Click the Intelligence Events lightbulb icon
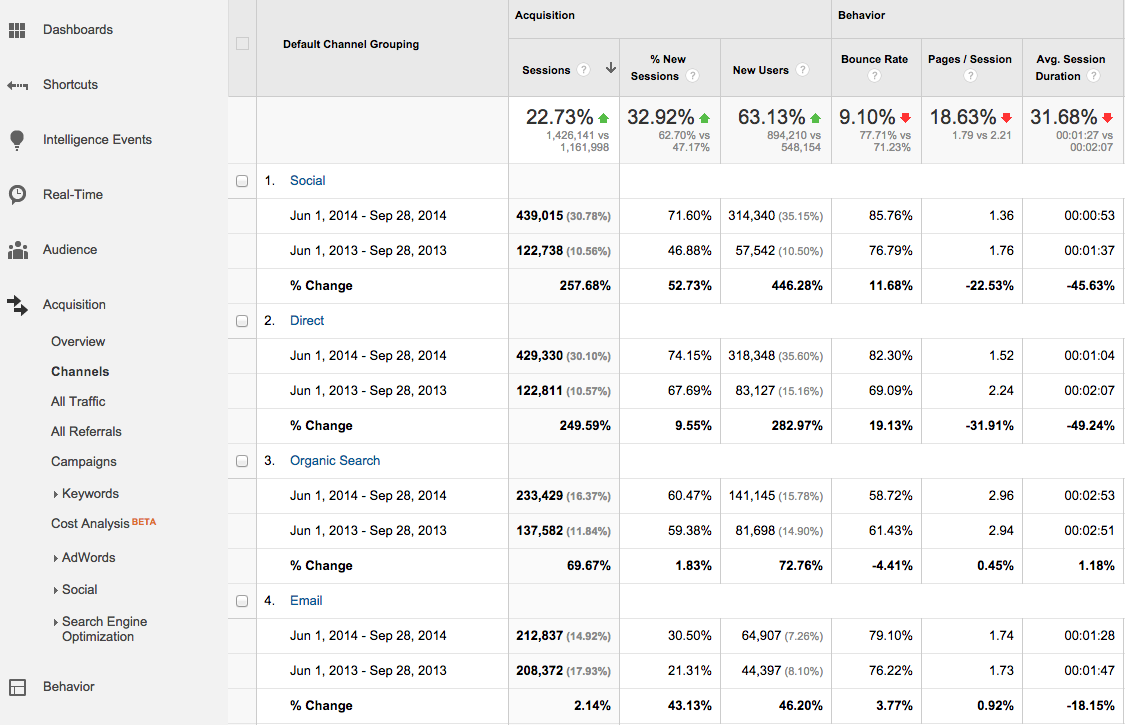1125x725 pixels. click(x=16, y=140)
